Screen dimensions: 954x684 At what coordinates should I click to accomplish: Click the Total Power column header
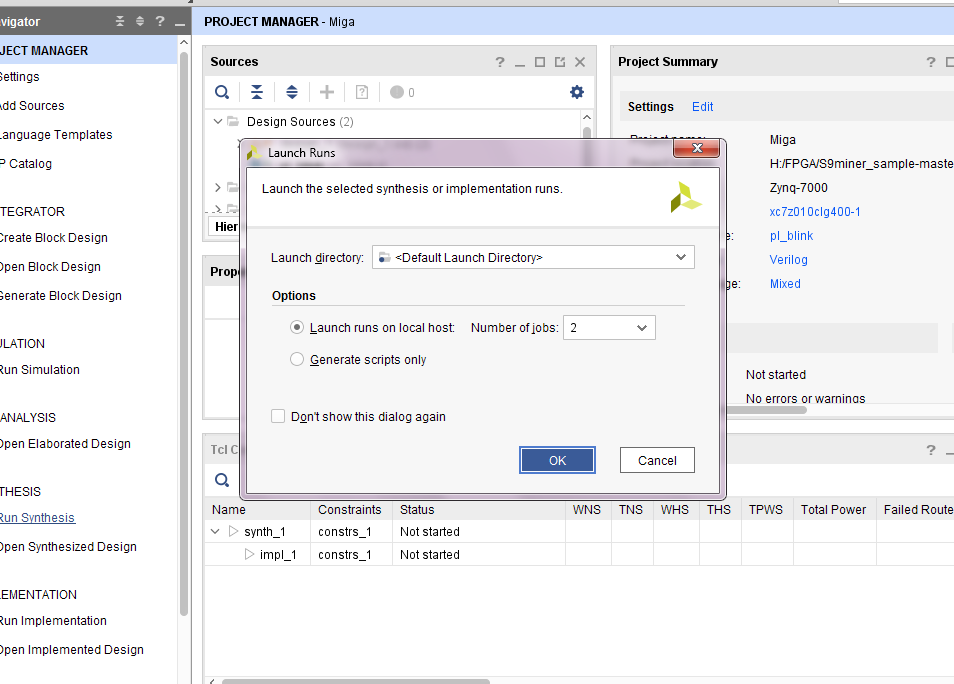tap(834, 510)
